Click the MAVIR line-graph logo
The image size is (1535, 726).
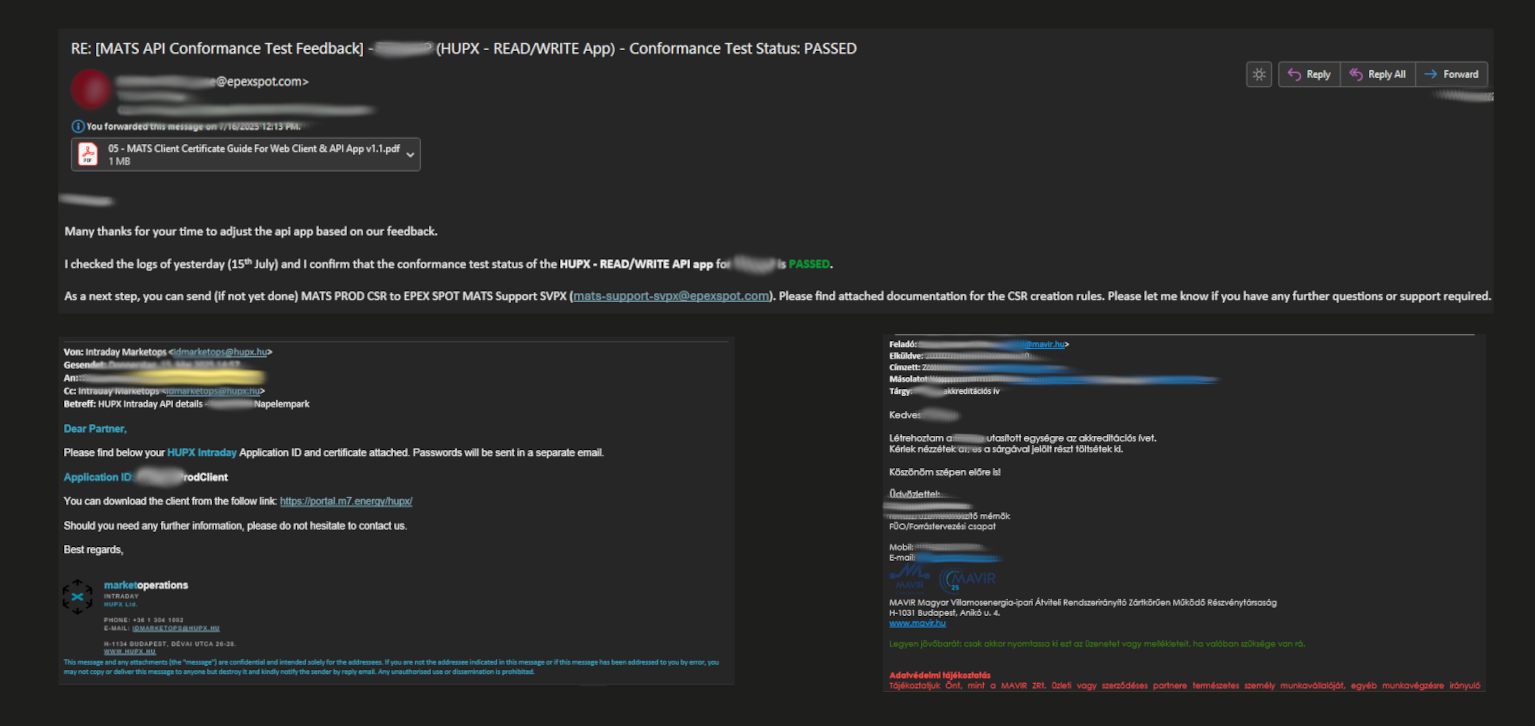pyautogui.click(x=910, y=578)
